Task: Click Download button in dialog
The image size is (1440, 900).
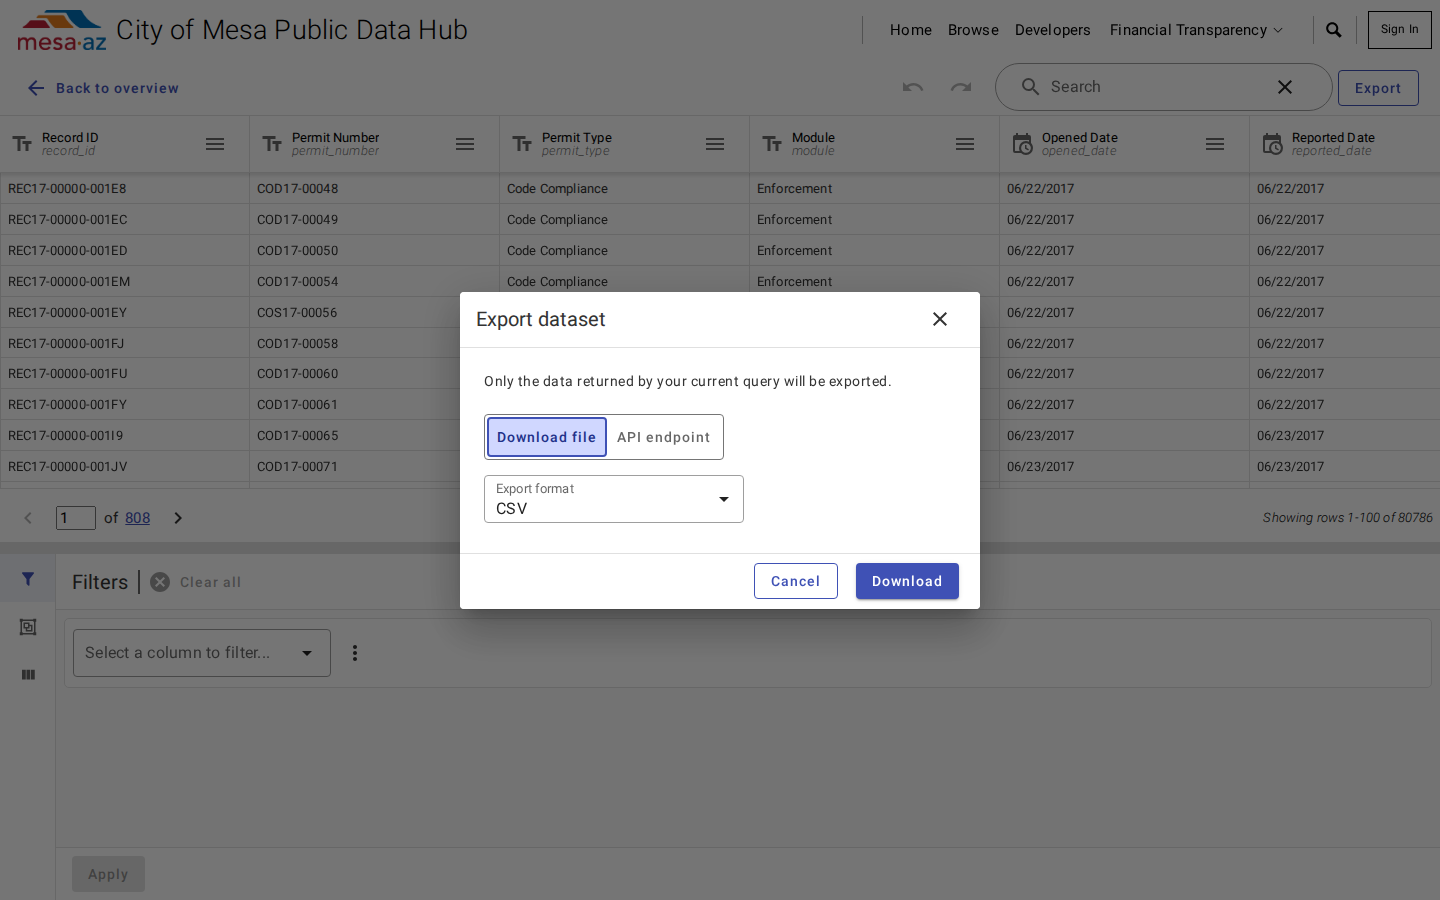Action: (x=907, y=581)
